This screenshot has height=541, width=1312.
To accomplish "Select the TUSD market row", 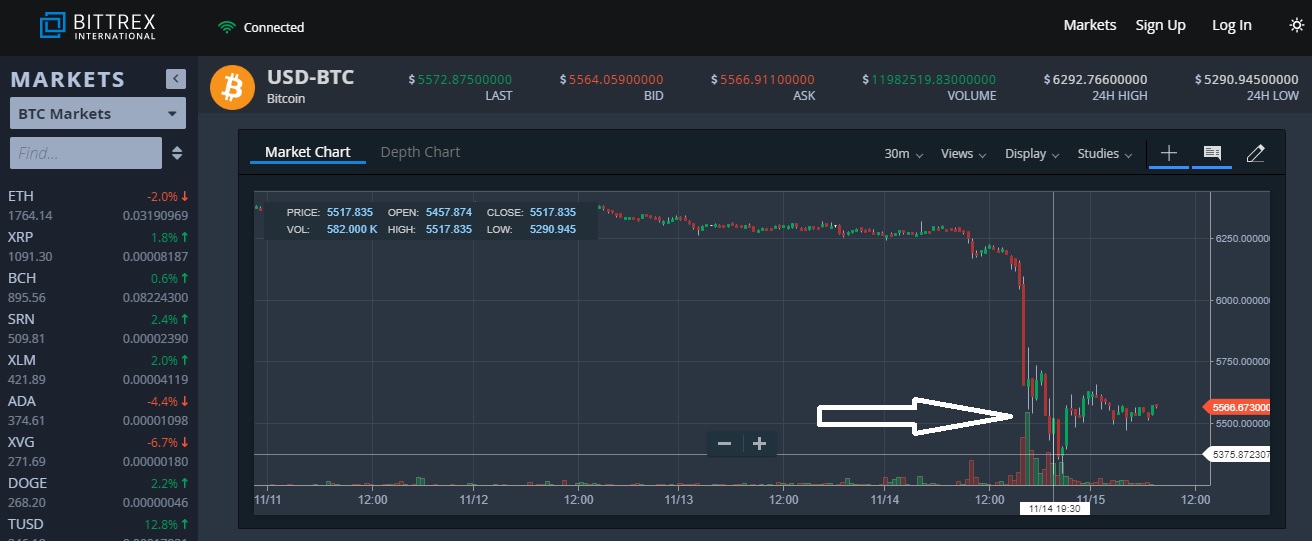I will coord(98,528).
